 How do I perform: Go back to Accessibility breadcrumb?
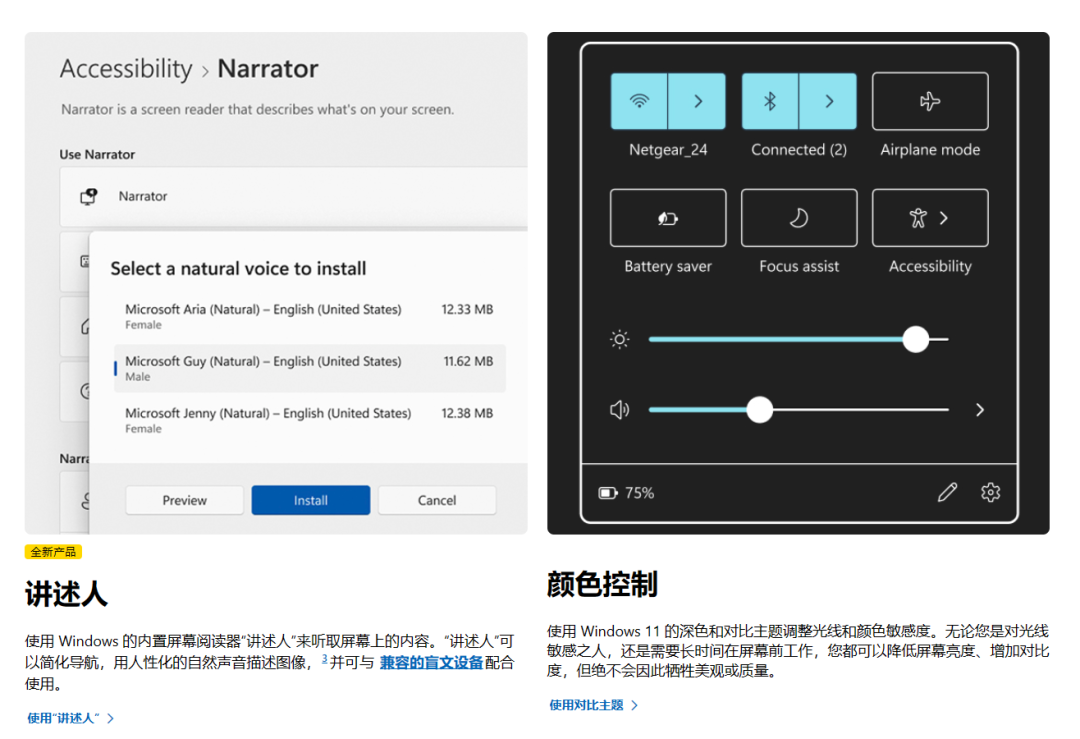click(x=126, y=69)
